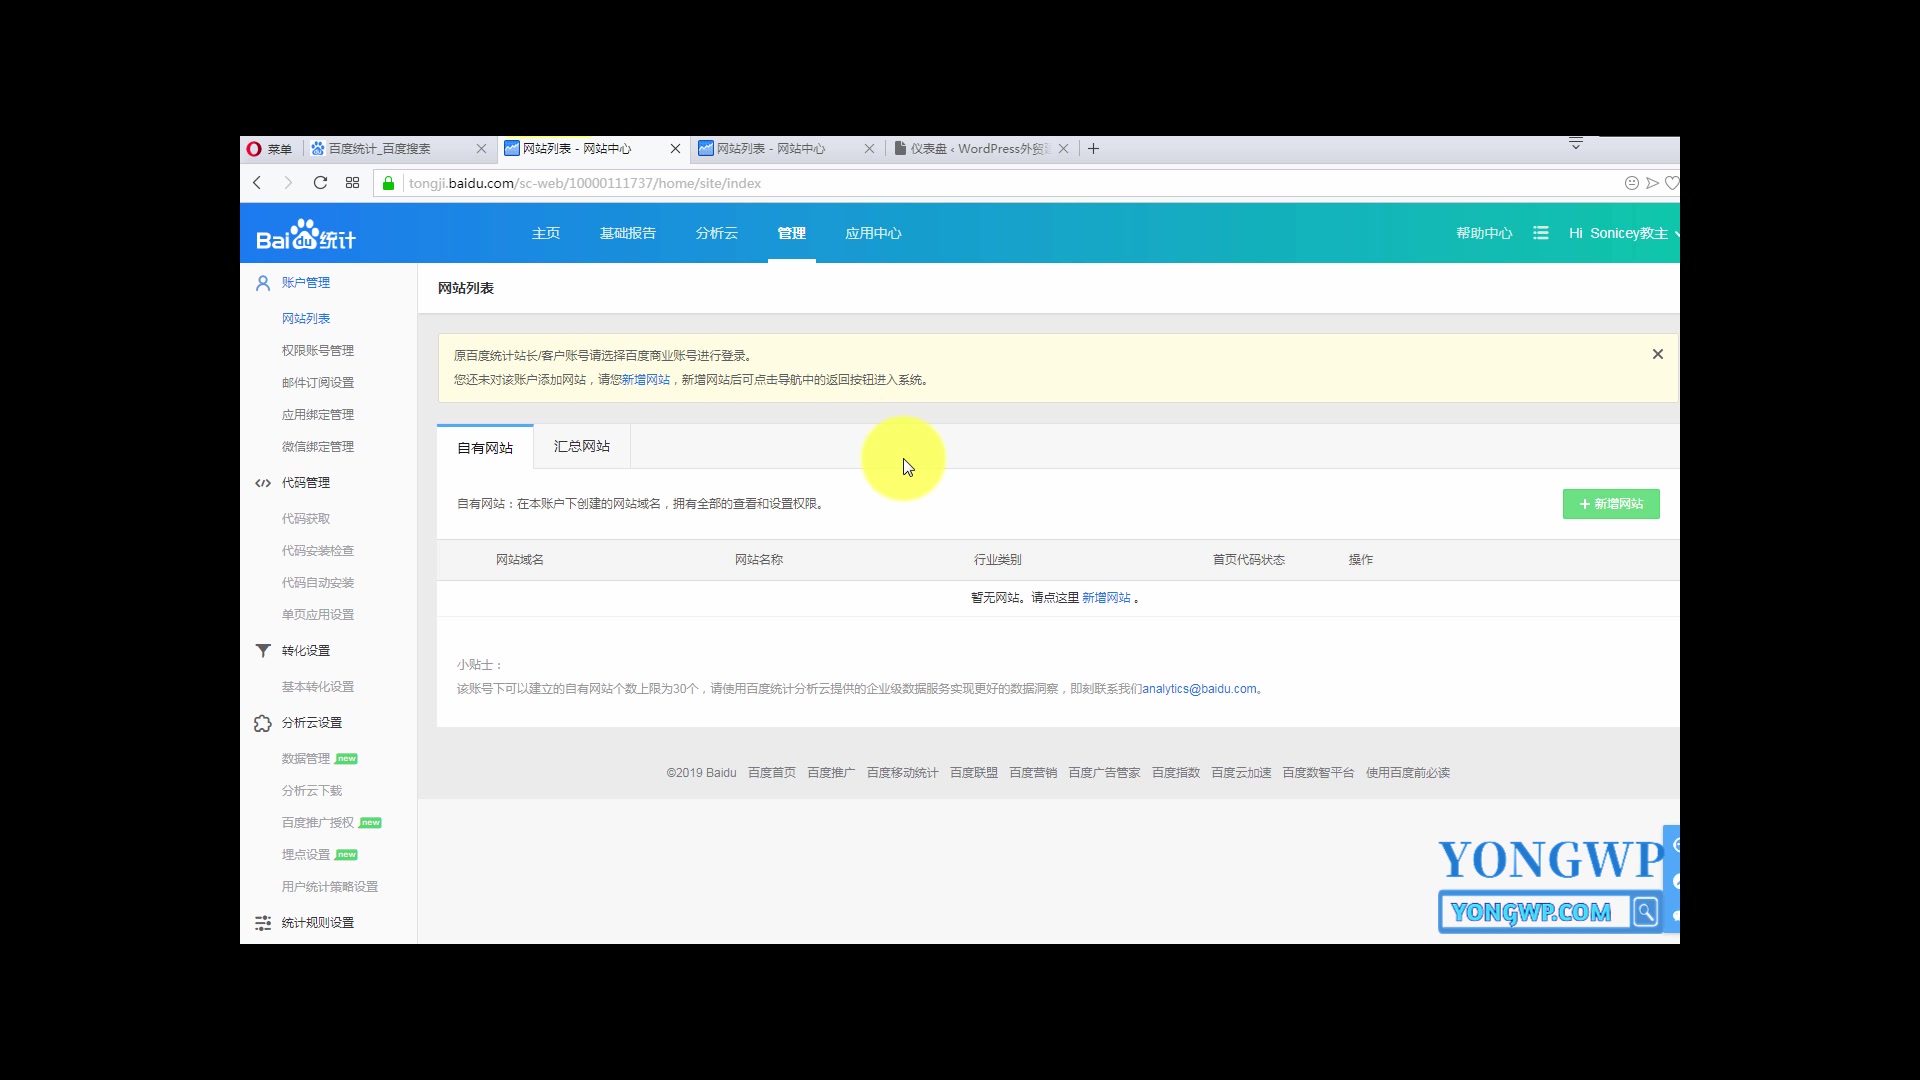Select the 自有网站 tab
The width and height of the screenshot is (1920, 1080).
pyautogui.click(x=485, y=447)
